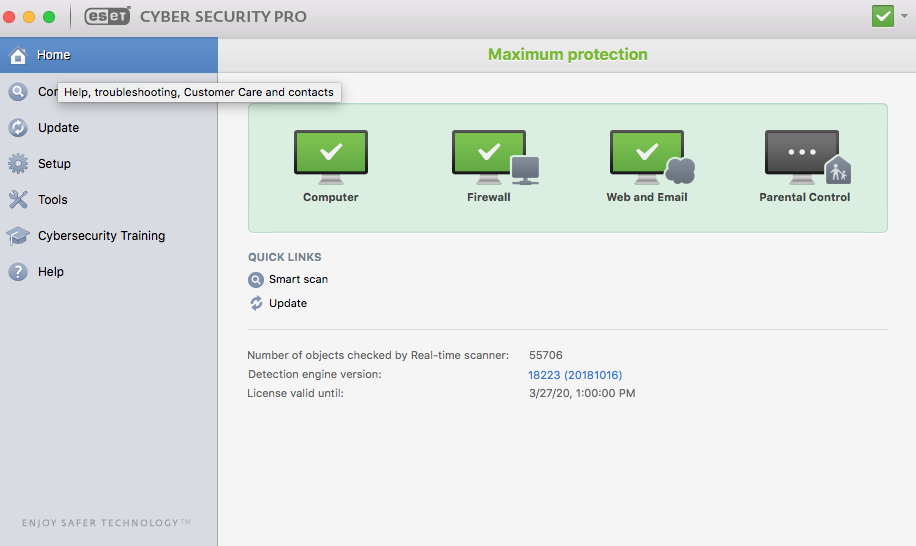Screen dimensions: 916x546
Task: Click the Update quick link text
Action: pos(288,303)
